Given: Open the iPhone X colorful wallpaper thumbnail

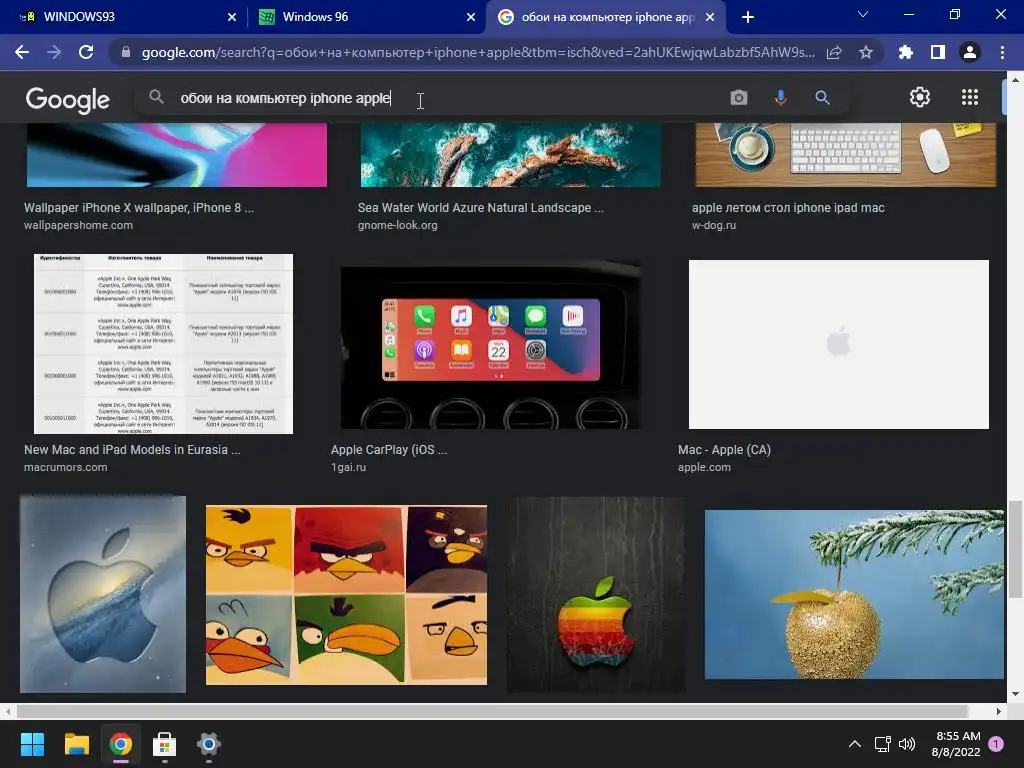Looking at the screenshot, I should (176, 155).
